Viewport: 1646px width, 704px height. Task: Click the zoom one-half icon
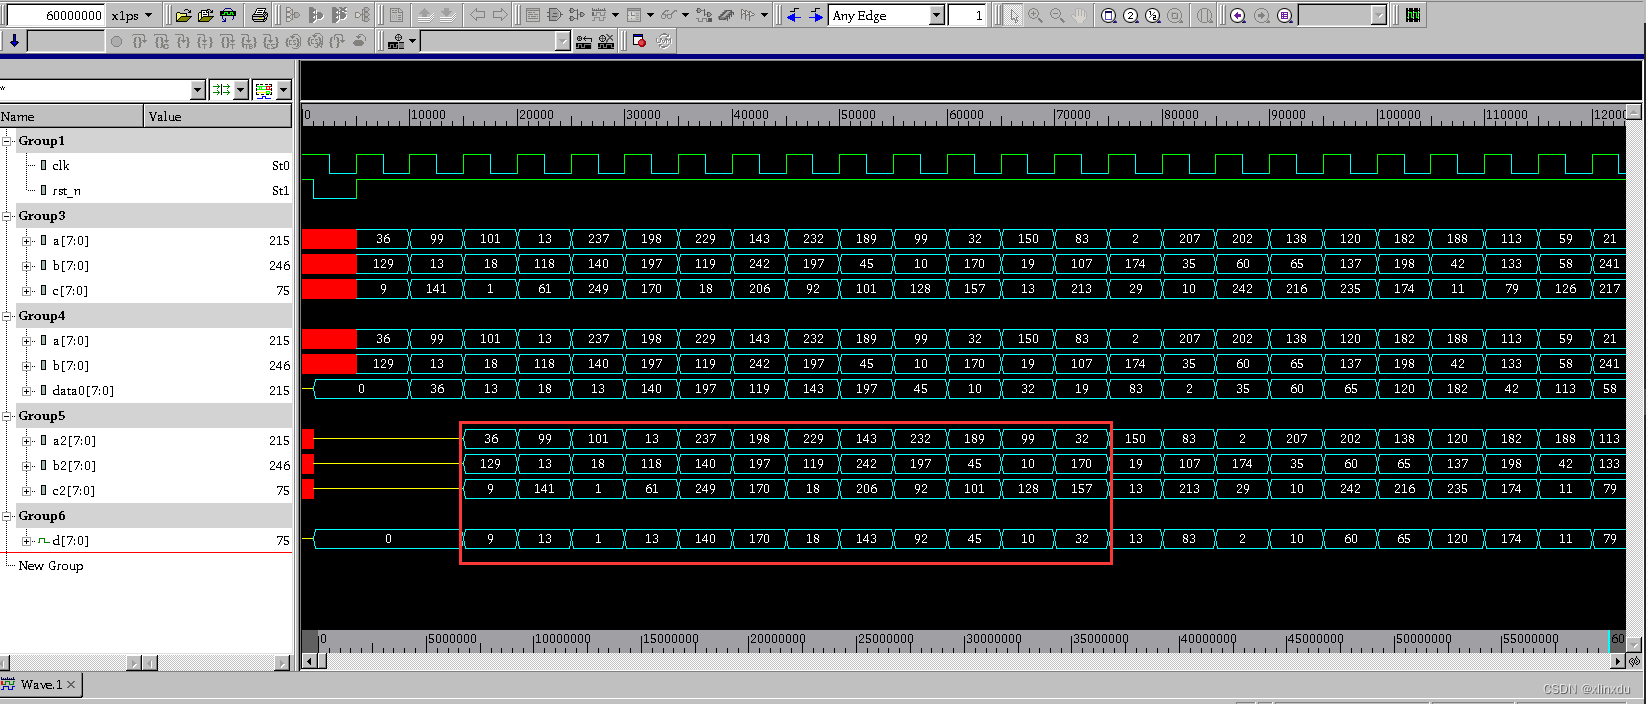(1153, 15)
